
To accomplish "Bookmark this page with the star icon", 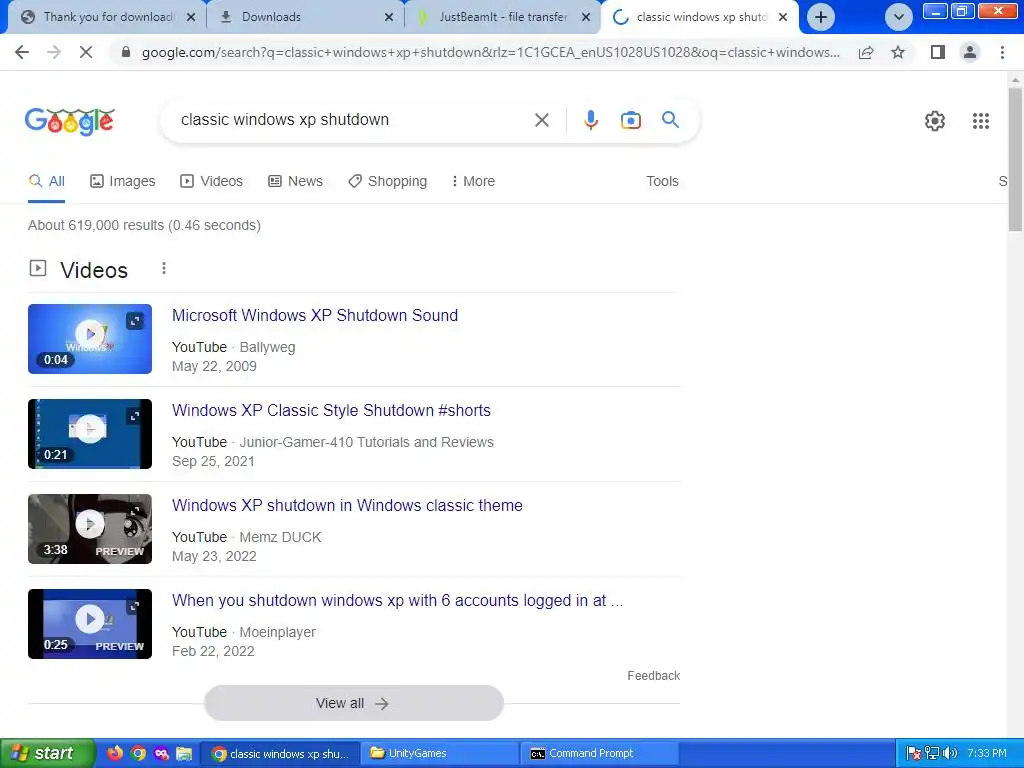I will pos(898,52).
